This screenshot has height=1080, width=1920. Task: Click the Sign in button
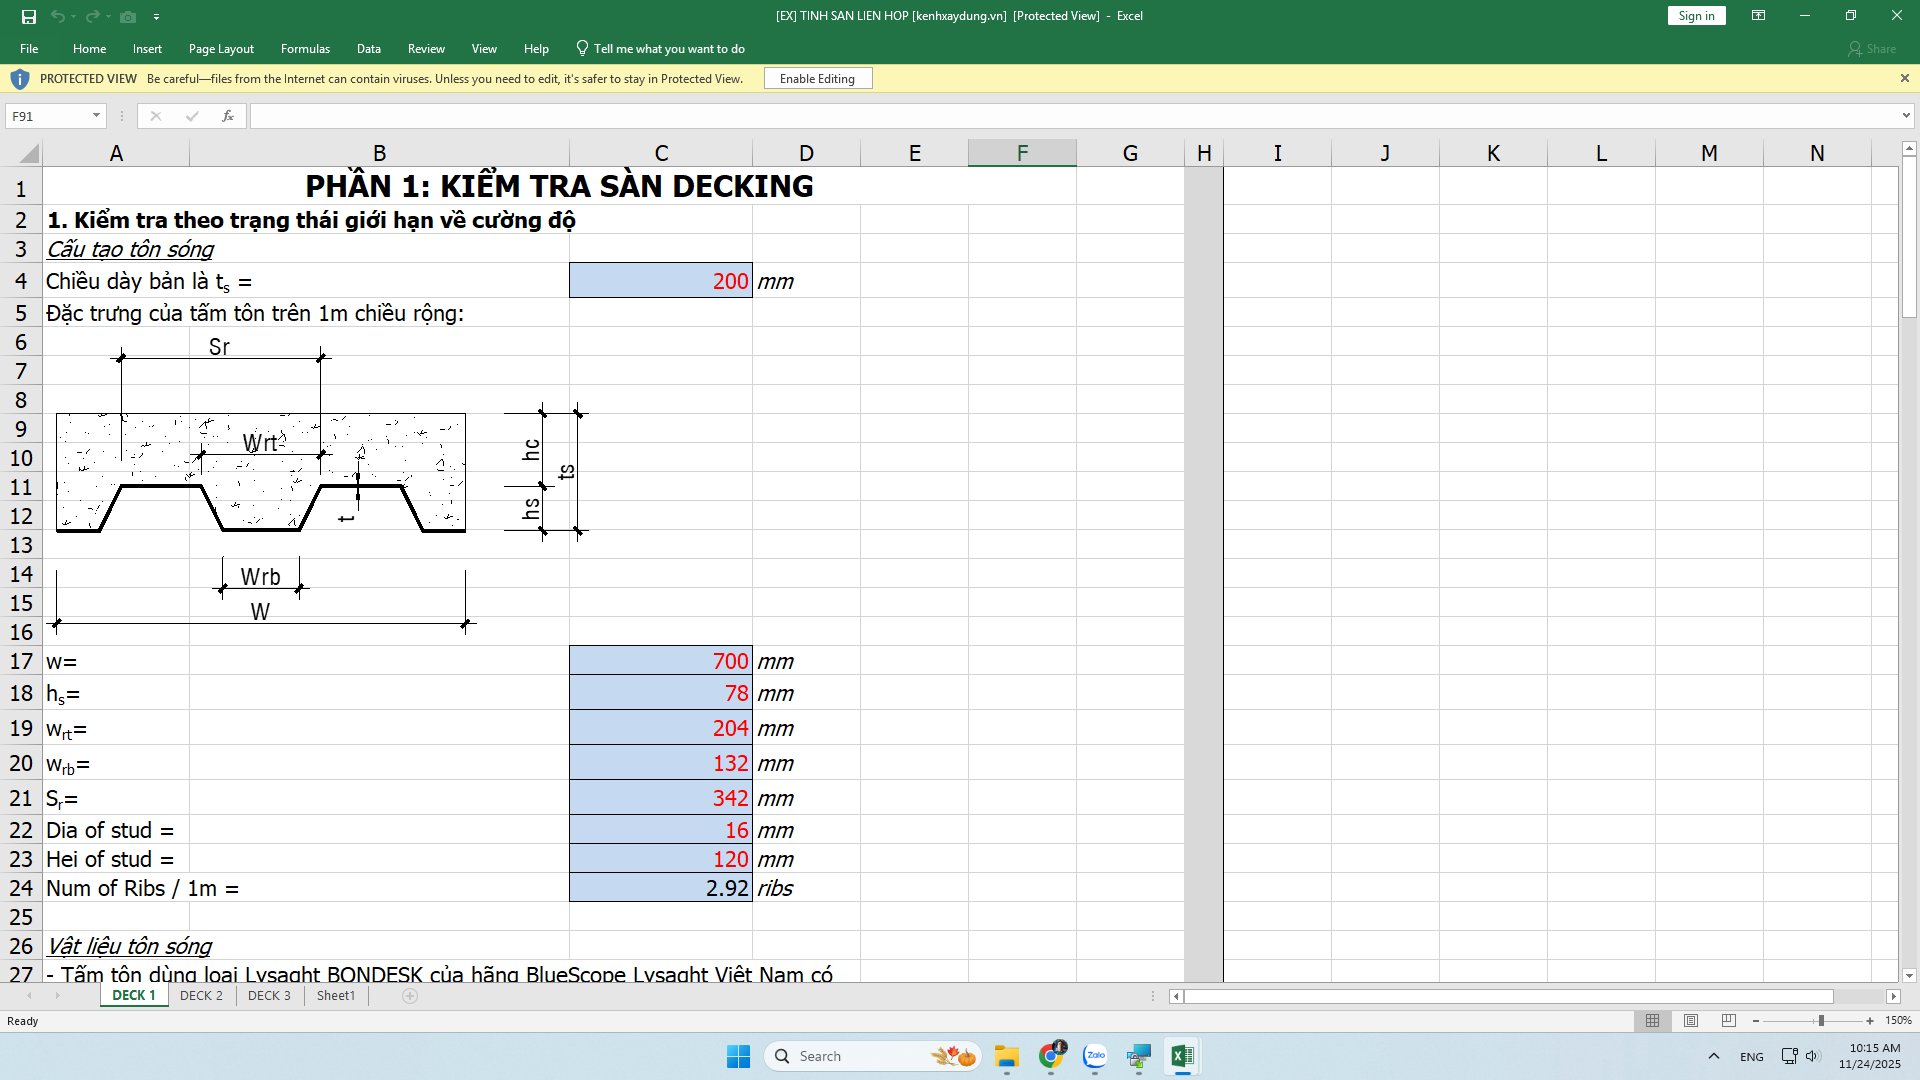[1696, 16]
